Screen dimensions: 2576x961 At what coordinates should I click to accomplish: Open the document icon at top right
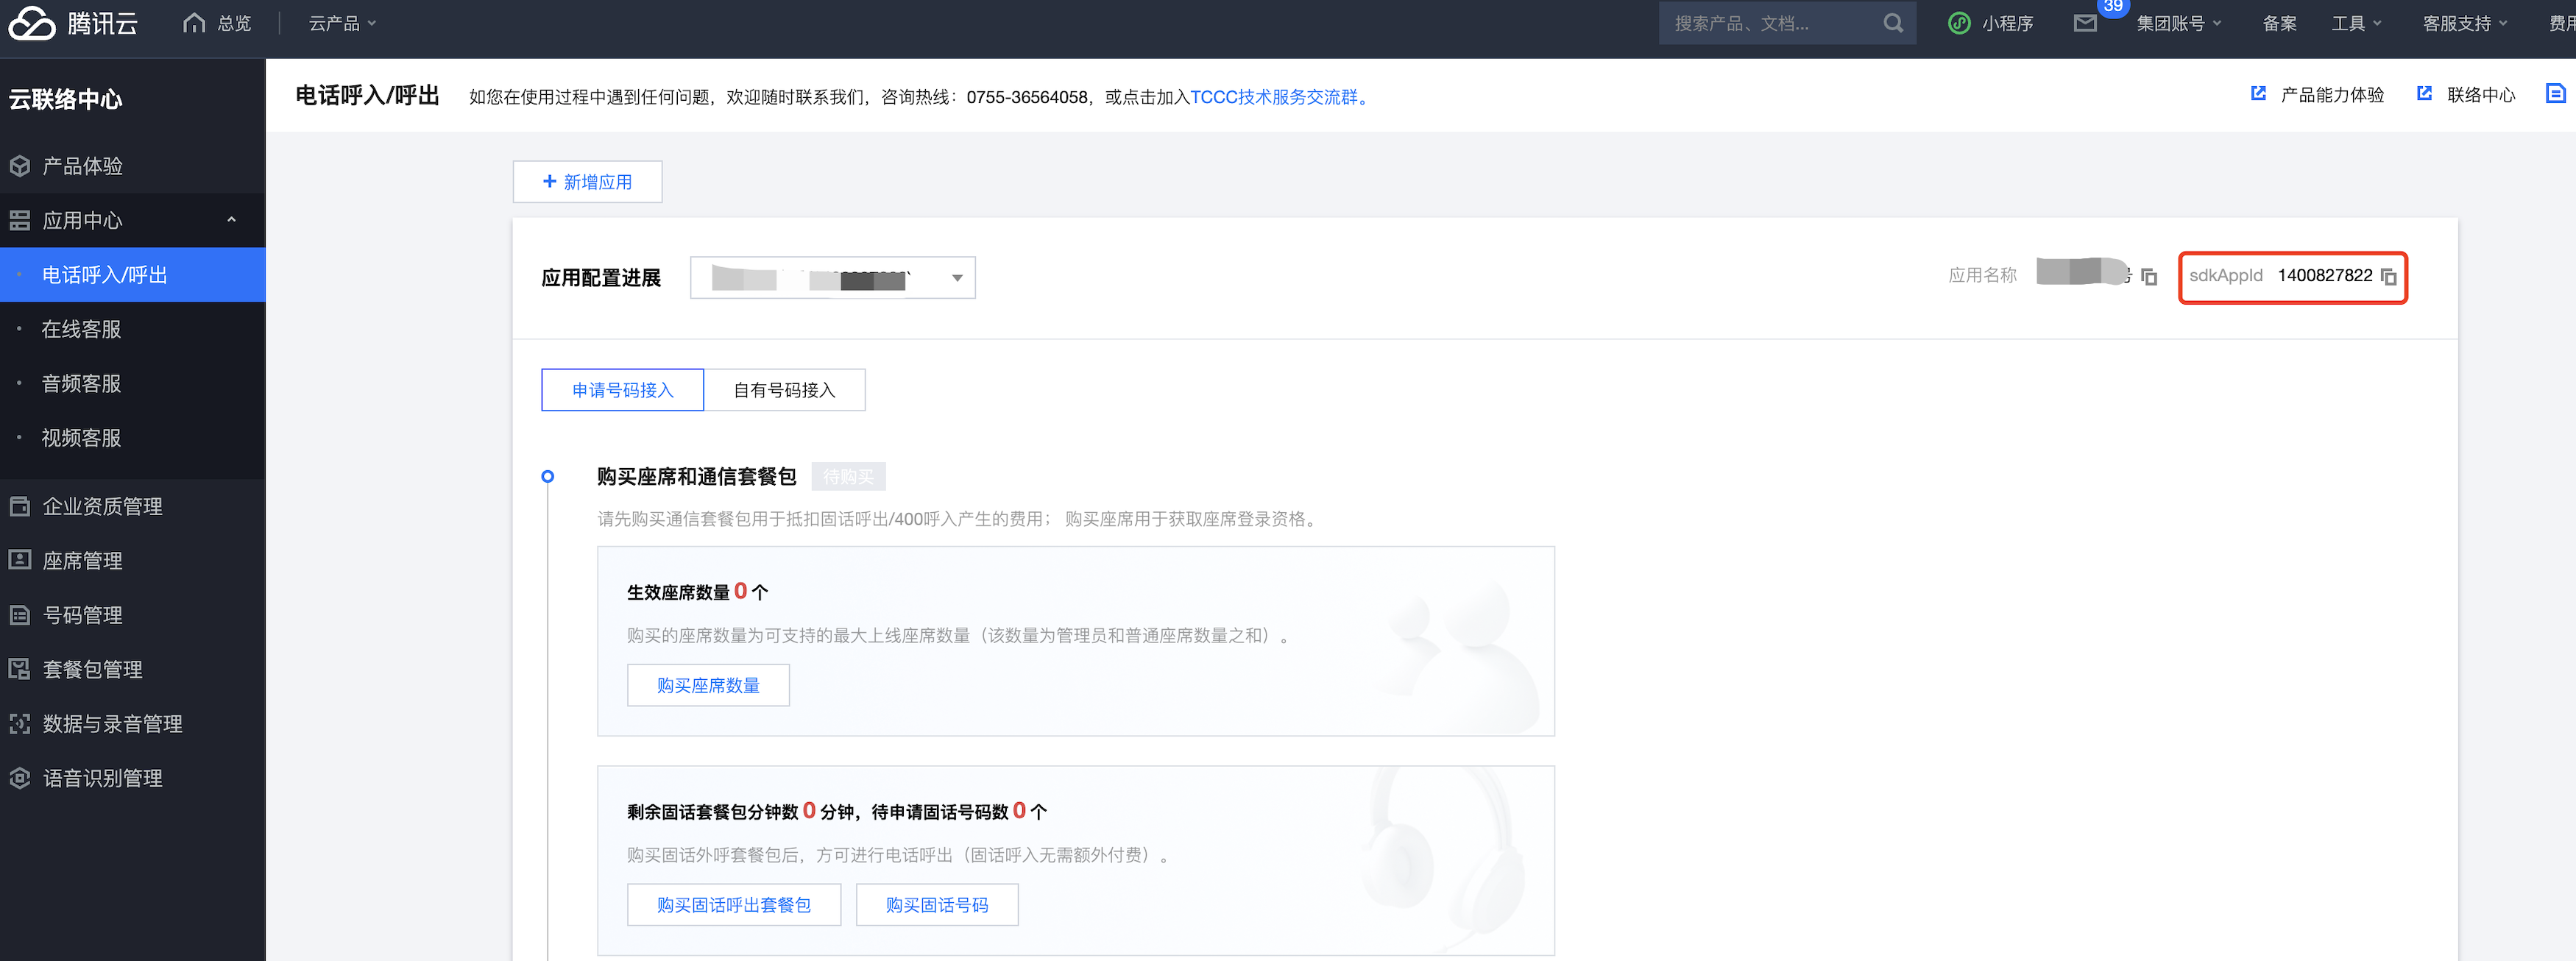pyautogui.click(x=2555, y=94)
